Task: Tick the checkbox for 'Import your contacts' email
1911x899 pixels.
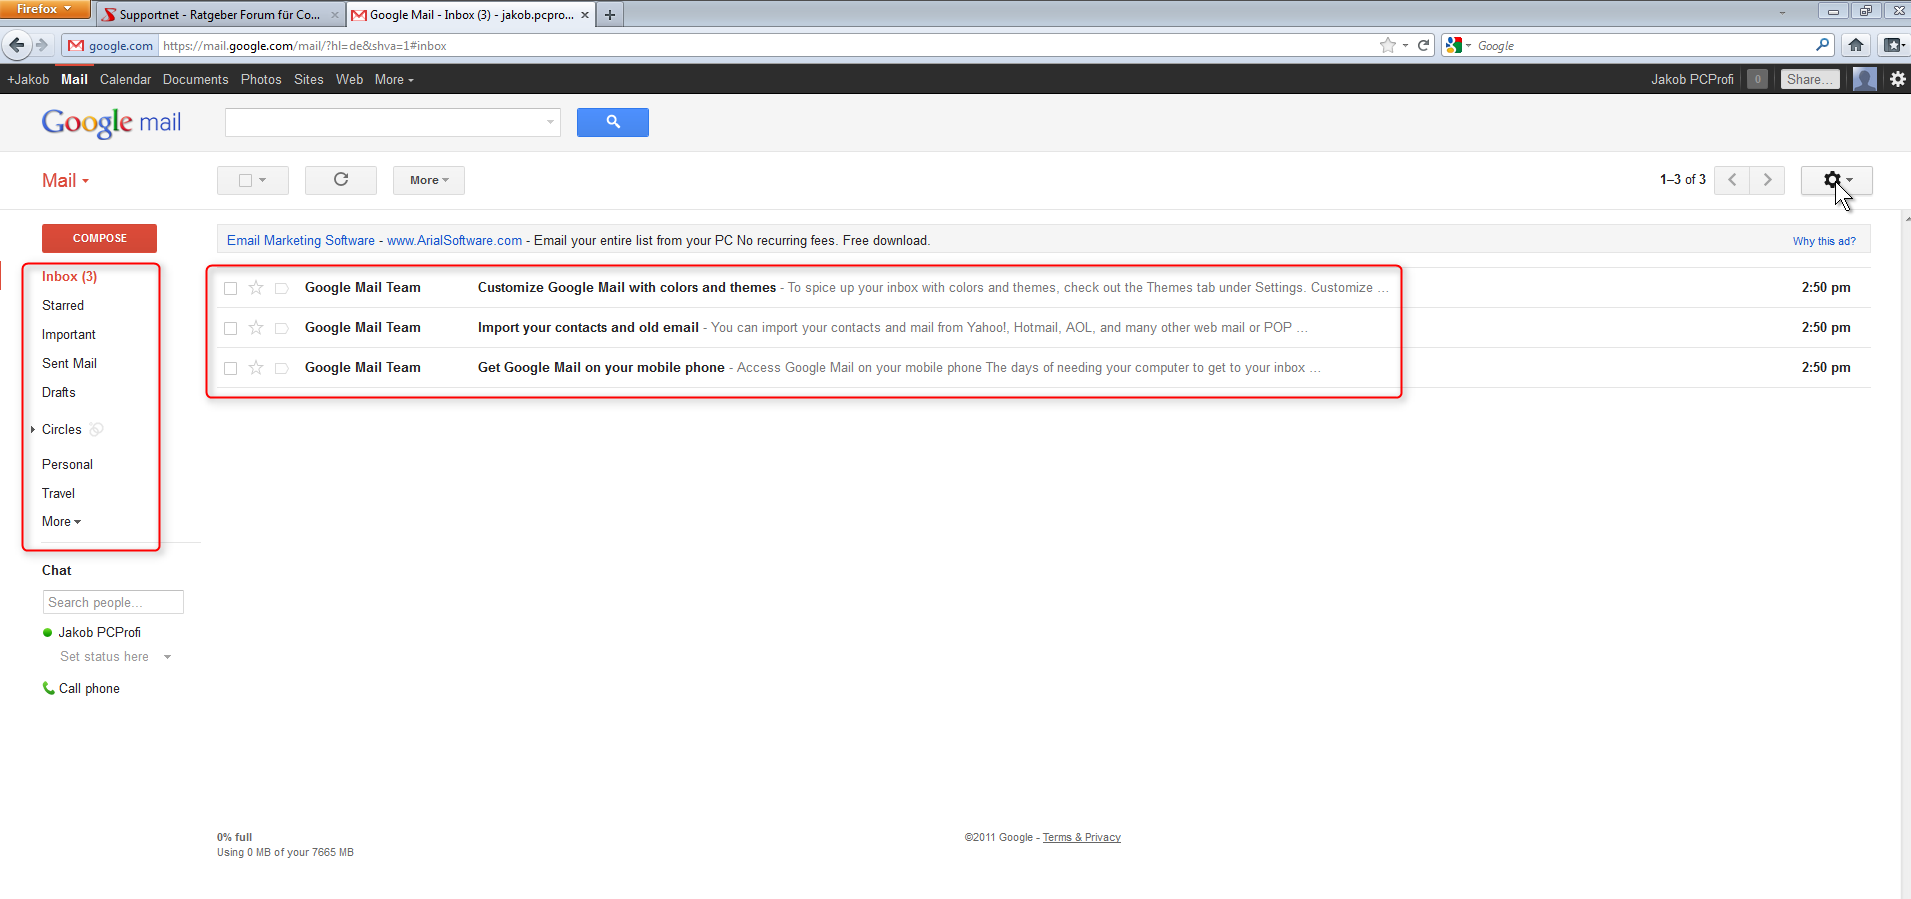Action: (230, 328)
